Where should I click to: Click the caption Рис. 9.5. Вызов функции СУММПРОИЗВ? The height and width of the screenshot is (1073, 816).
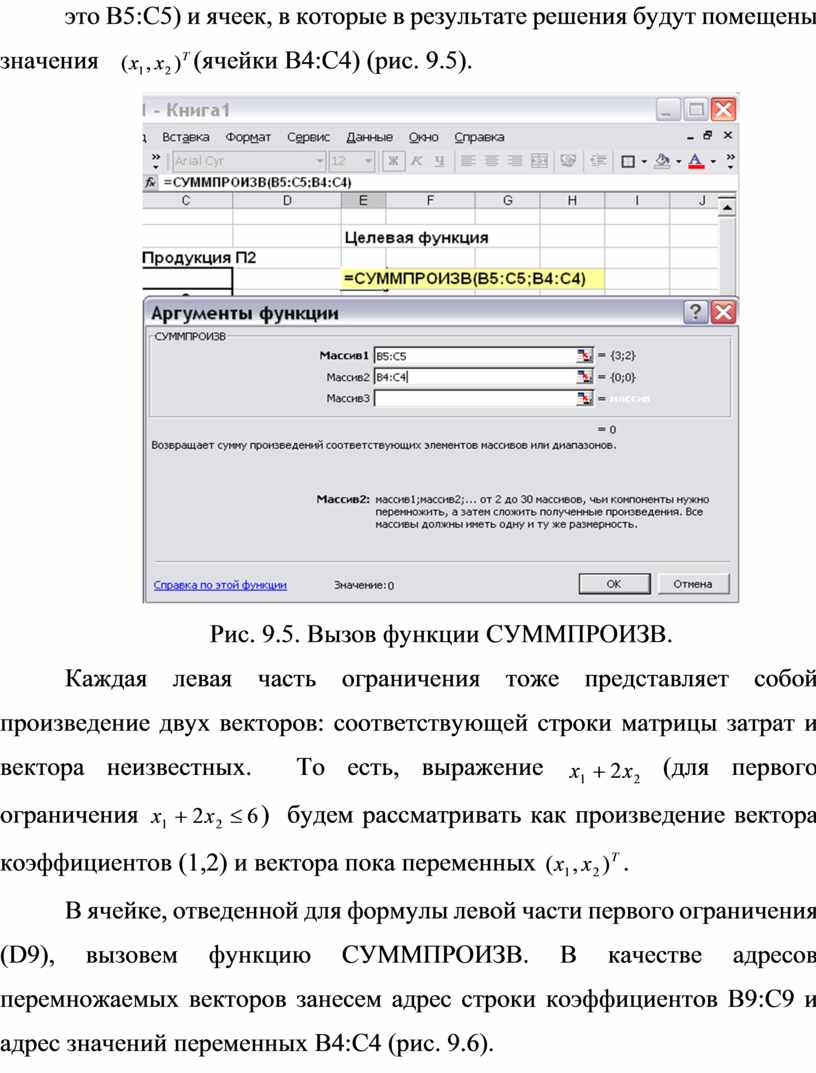(441, 634)
